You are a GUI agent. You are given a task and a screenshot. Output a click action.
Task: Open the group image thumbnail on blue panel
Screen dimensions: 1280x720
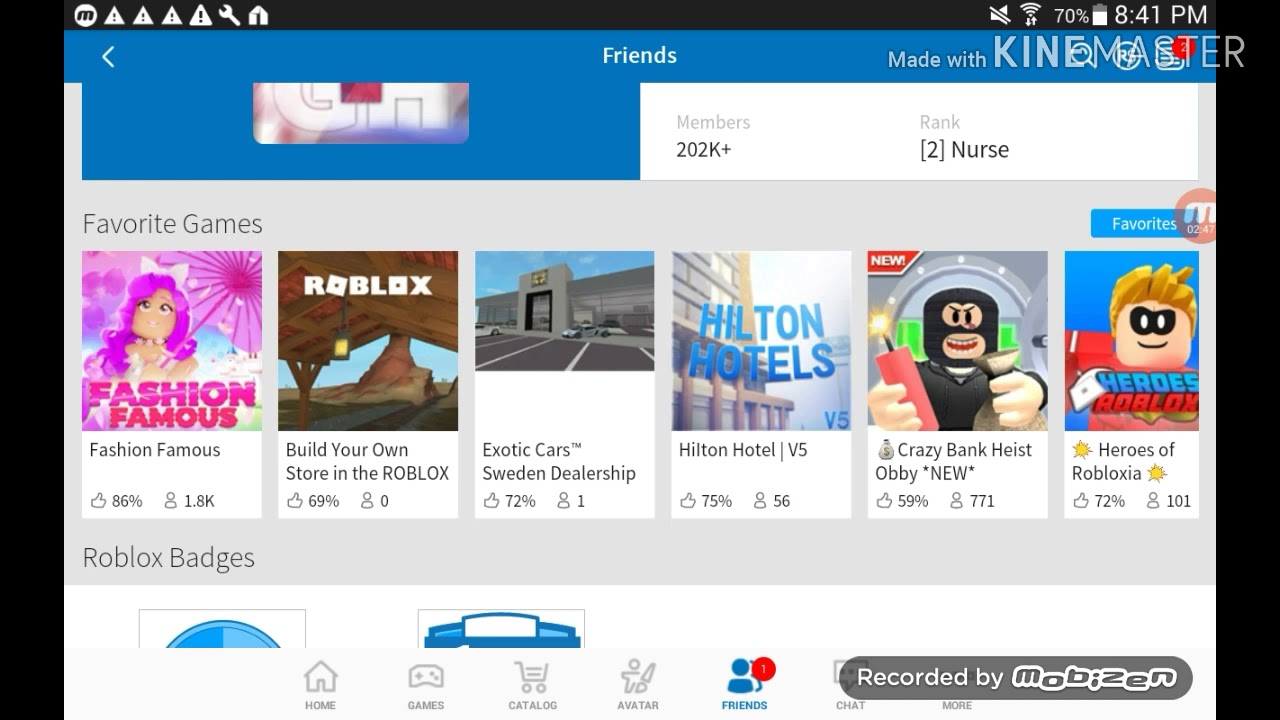[361, 113]
